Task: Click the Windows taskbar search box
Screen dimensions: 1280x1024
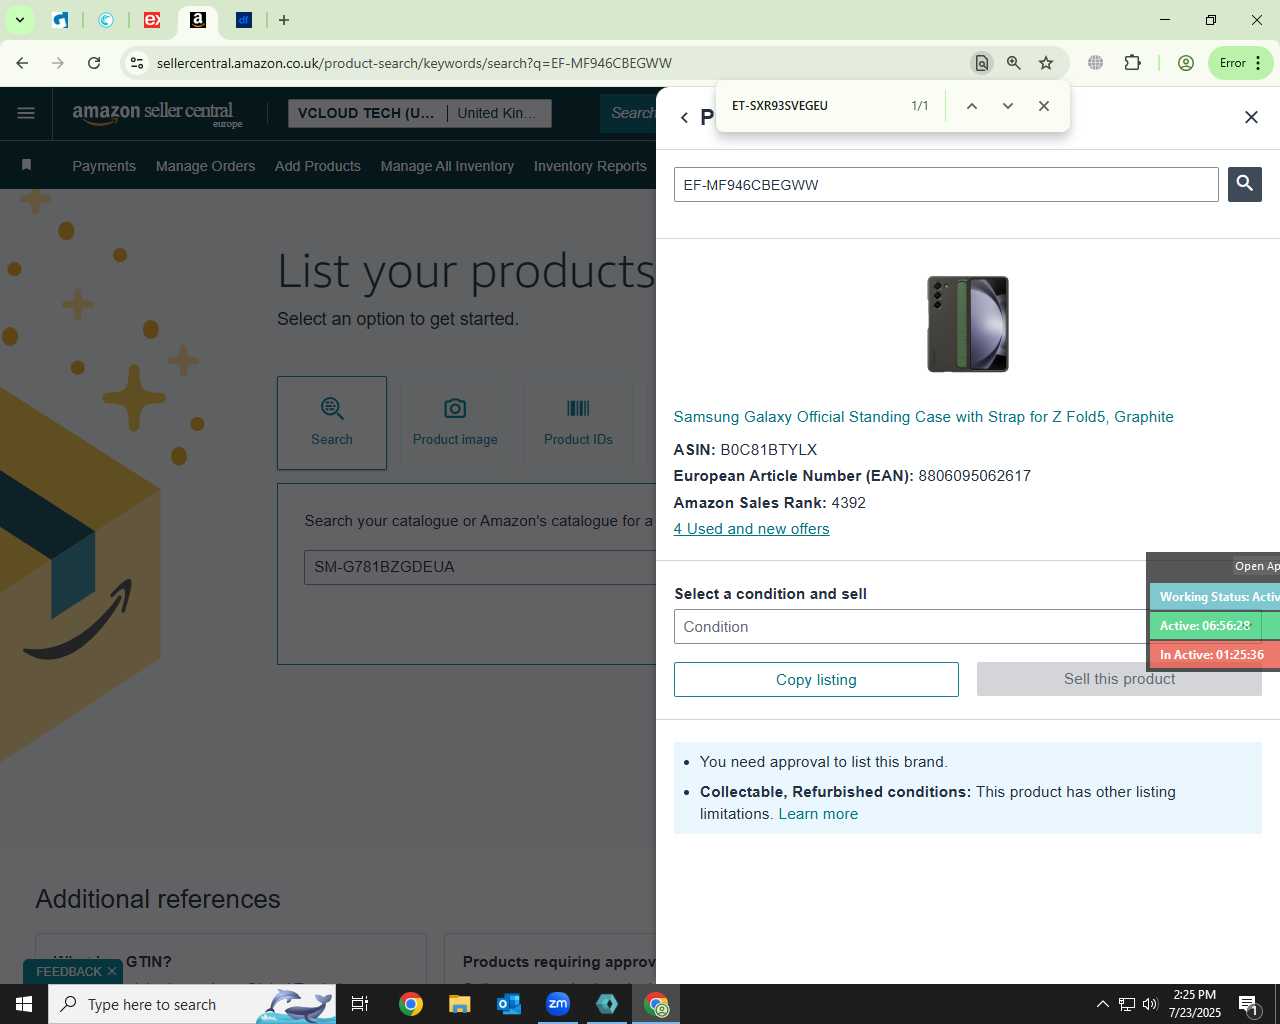Action: coord(192,1004)
